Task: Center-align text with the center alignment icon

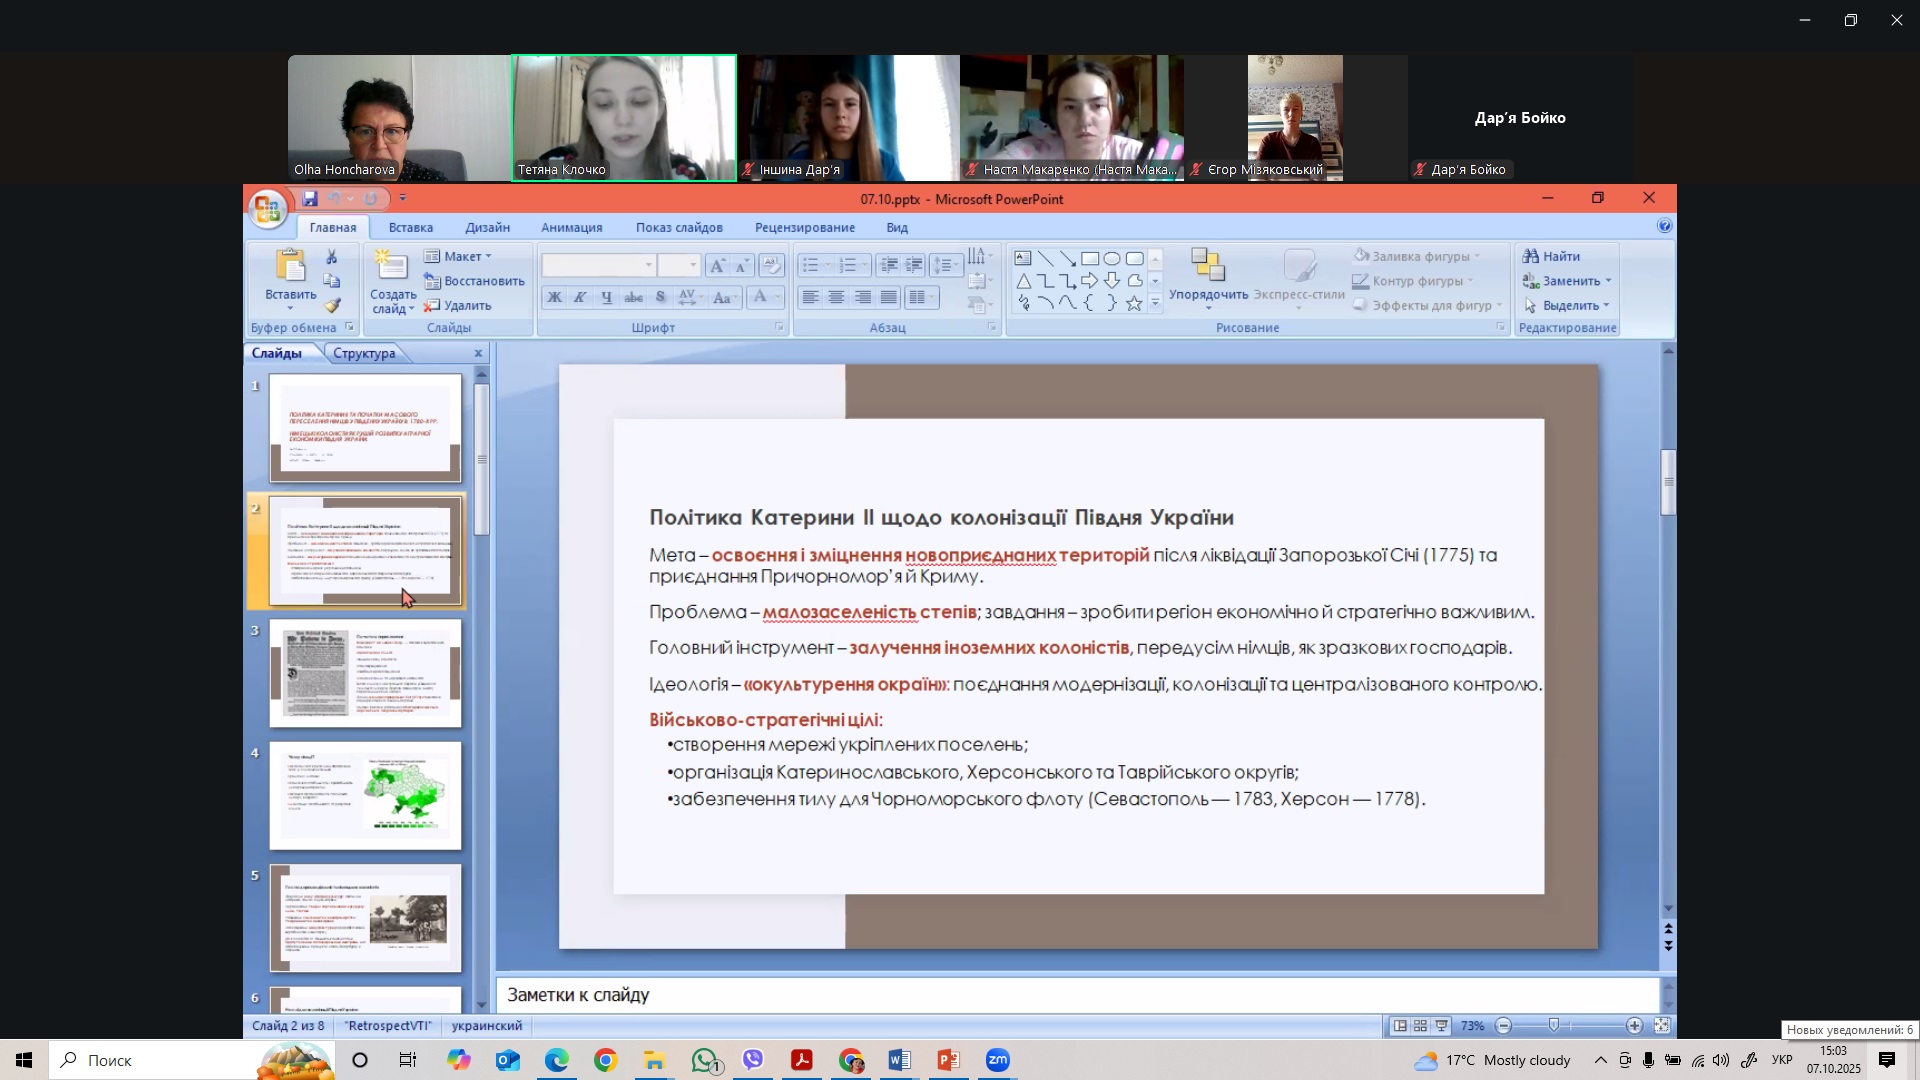Action: (836, 298)
